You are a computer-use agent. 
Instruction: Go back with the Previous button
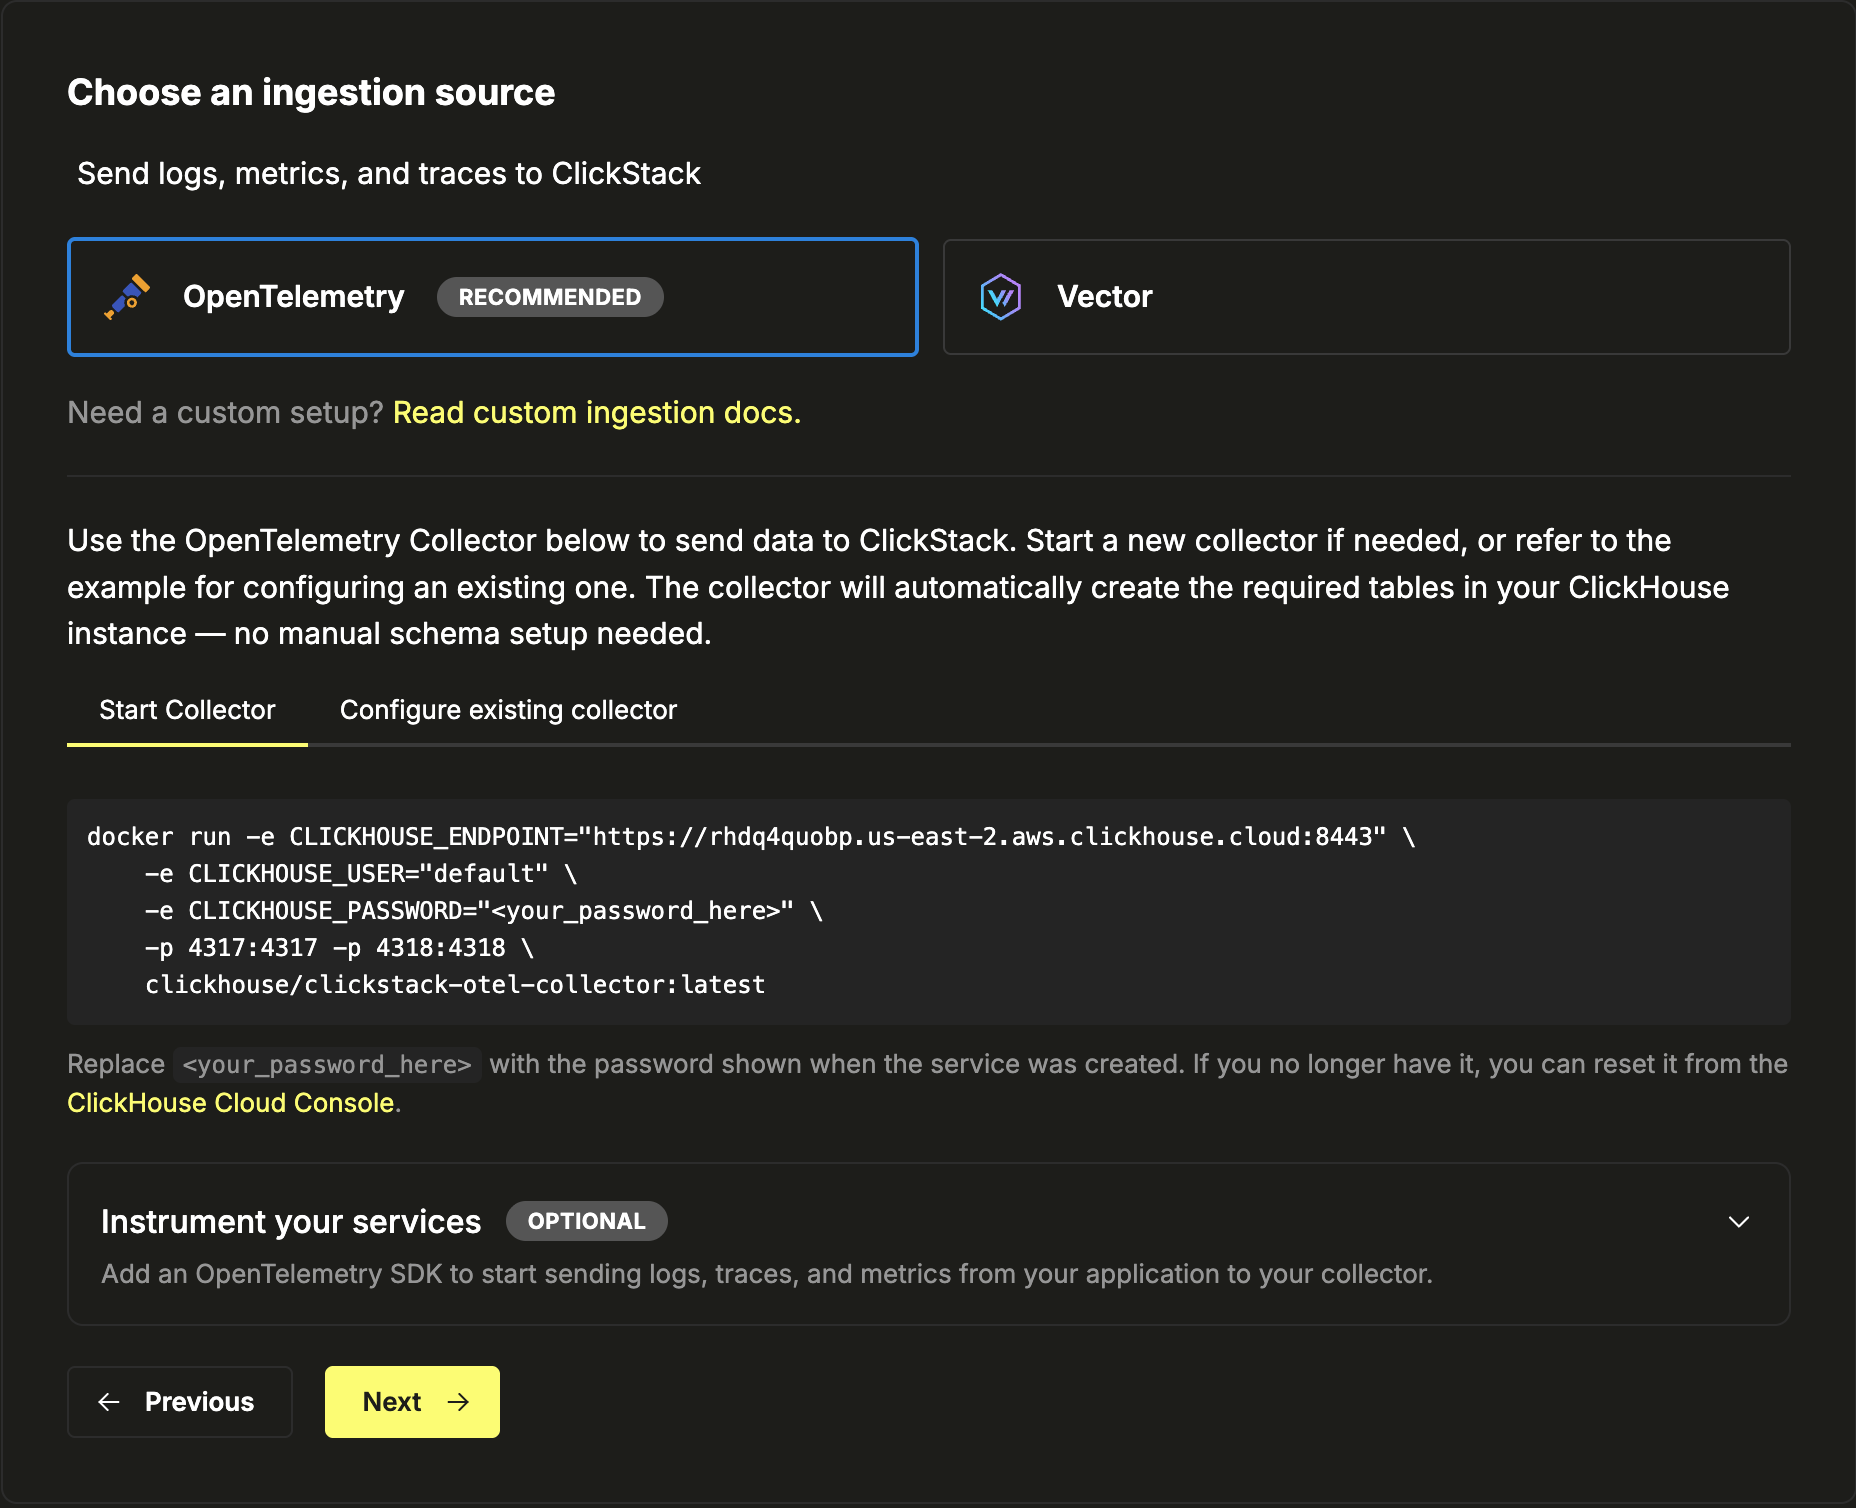click(180, 1402)
